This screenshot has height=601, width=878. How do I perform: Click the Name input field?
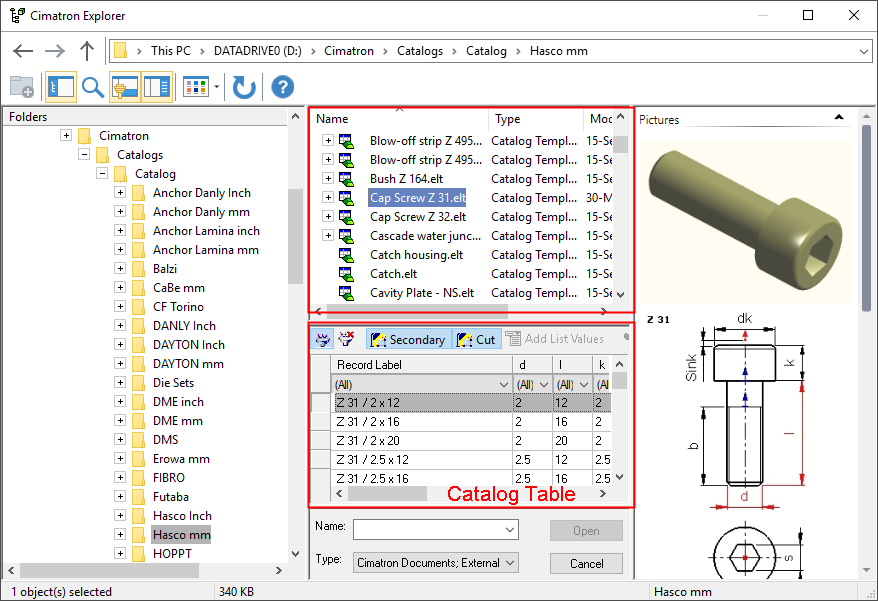coord(428,530)
